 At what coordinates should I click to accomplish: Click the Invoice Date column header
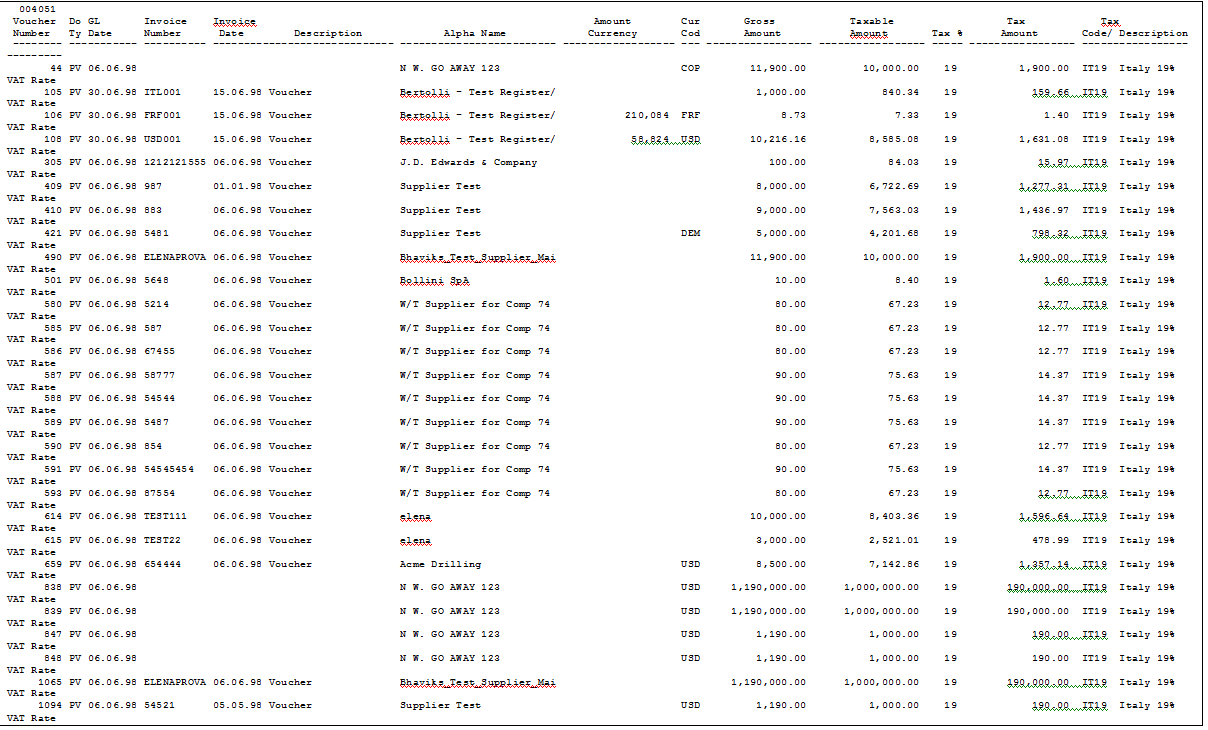coord(234,27)
